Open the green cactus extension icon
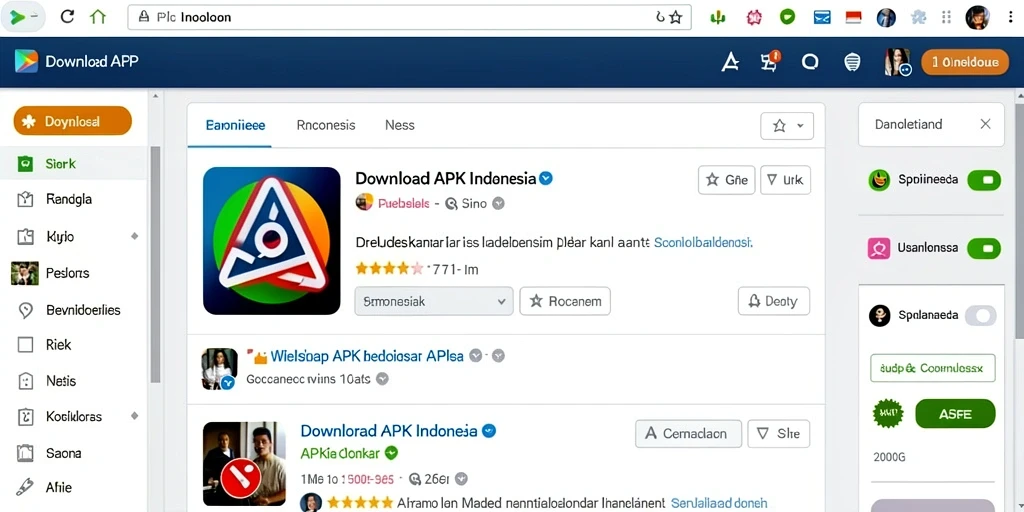Viewport: 1024px width, 512px height. pos(718,17)
